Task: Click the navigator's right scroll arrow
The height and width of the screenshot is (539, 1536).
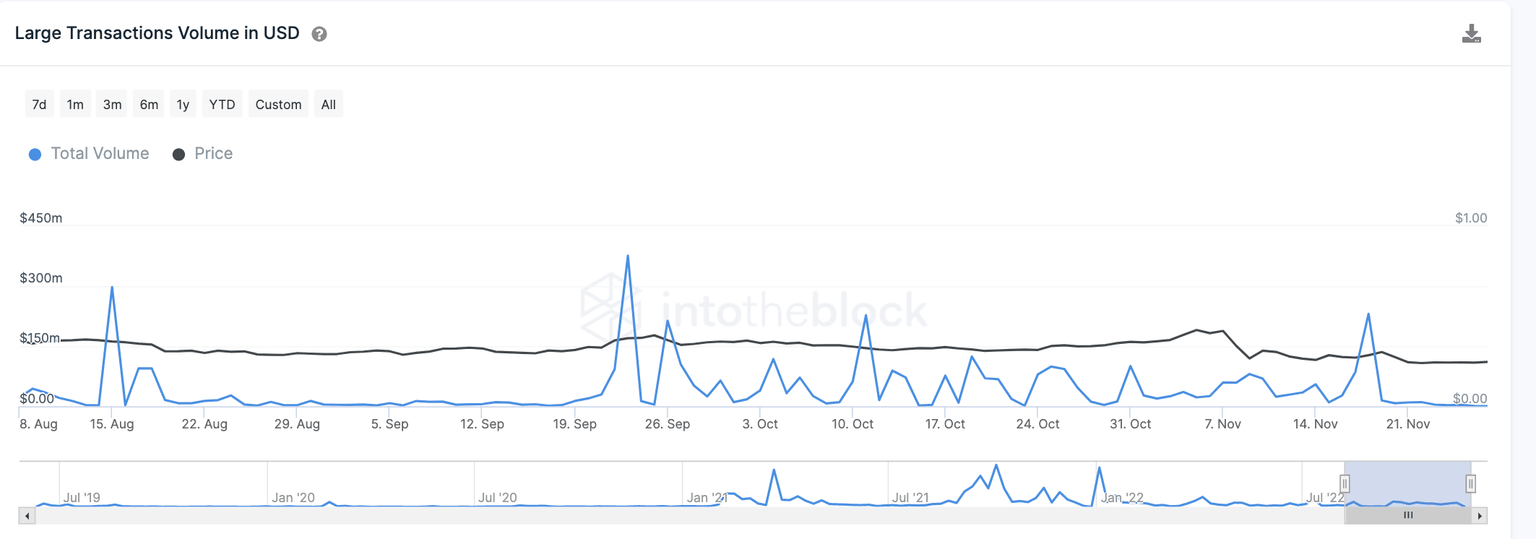Action: click(1480, 516)
